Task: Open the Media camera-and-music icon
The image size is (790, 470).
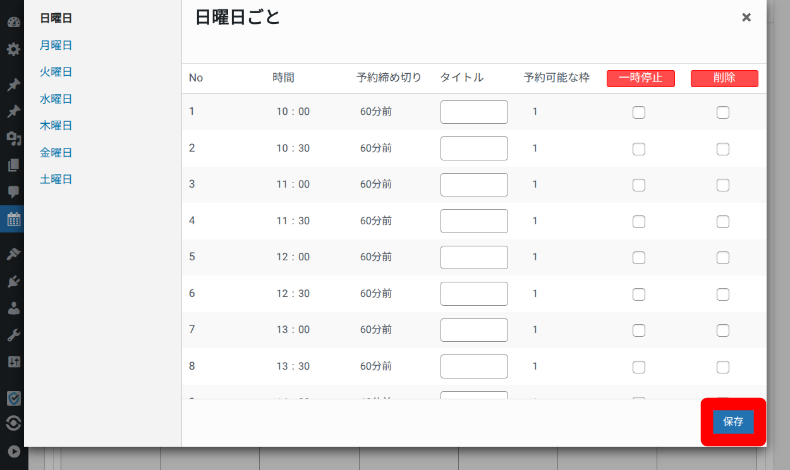Action: [x=14, y=138]
